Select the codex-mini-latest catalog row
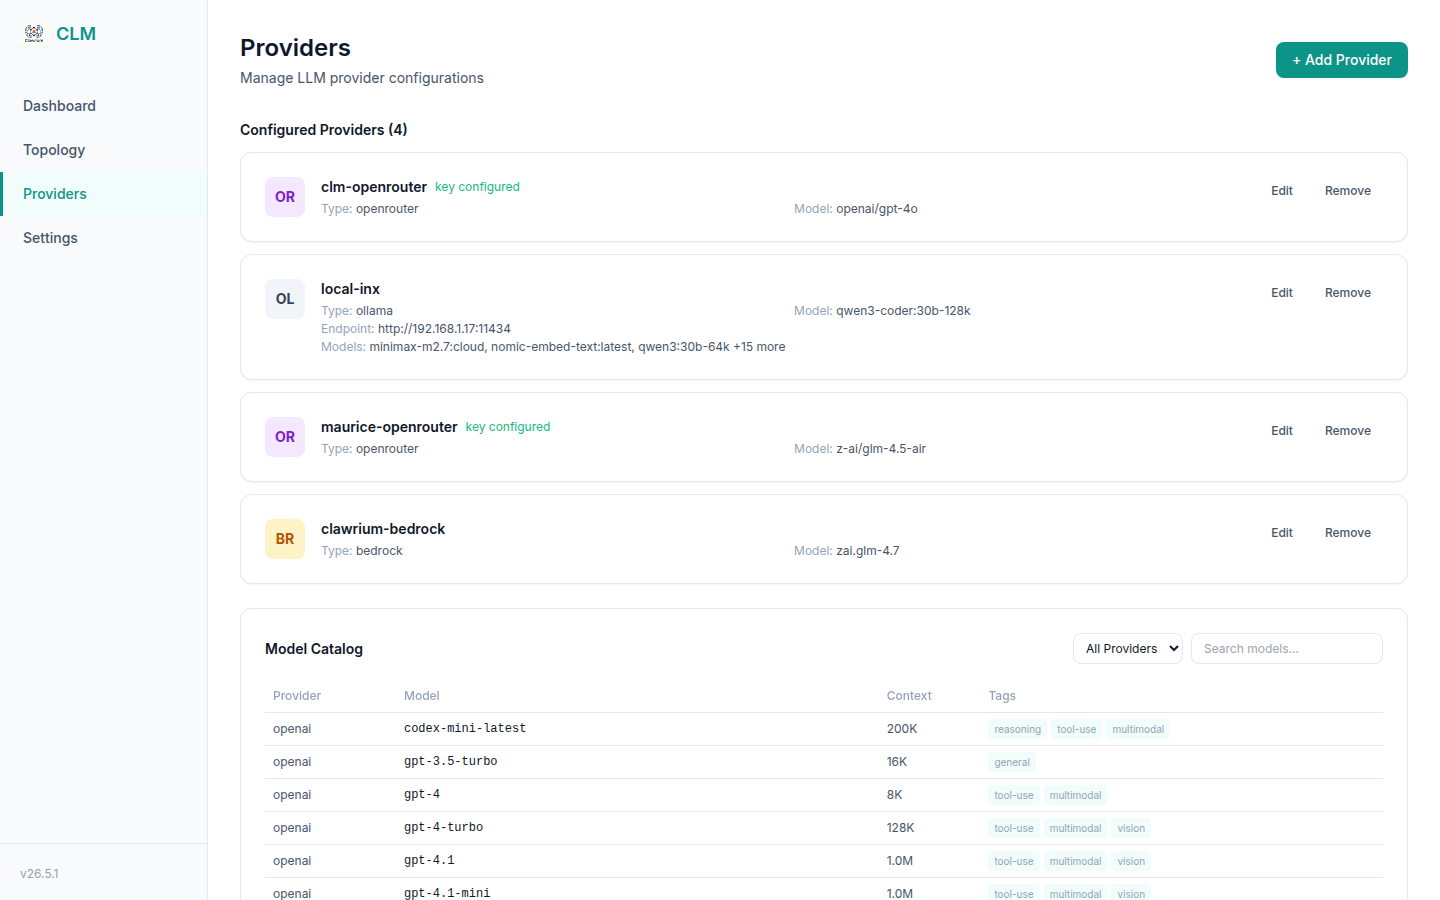The width and height of the screenshot is (1440, 900). tap(824, 729)
